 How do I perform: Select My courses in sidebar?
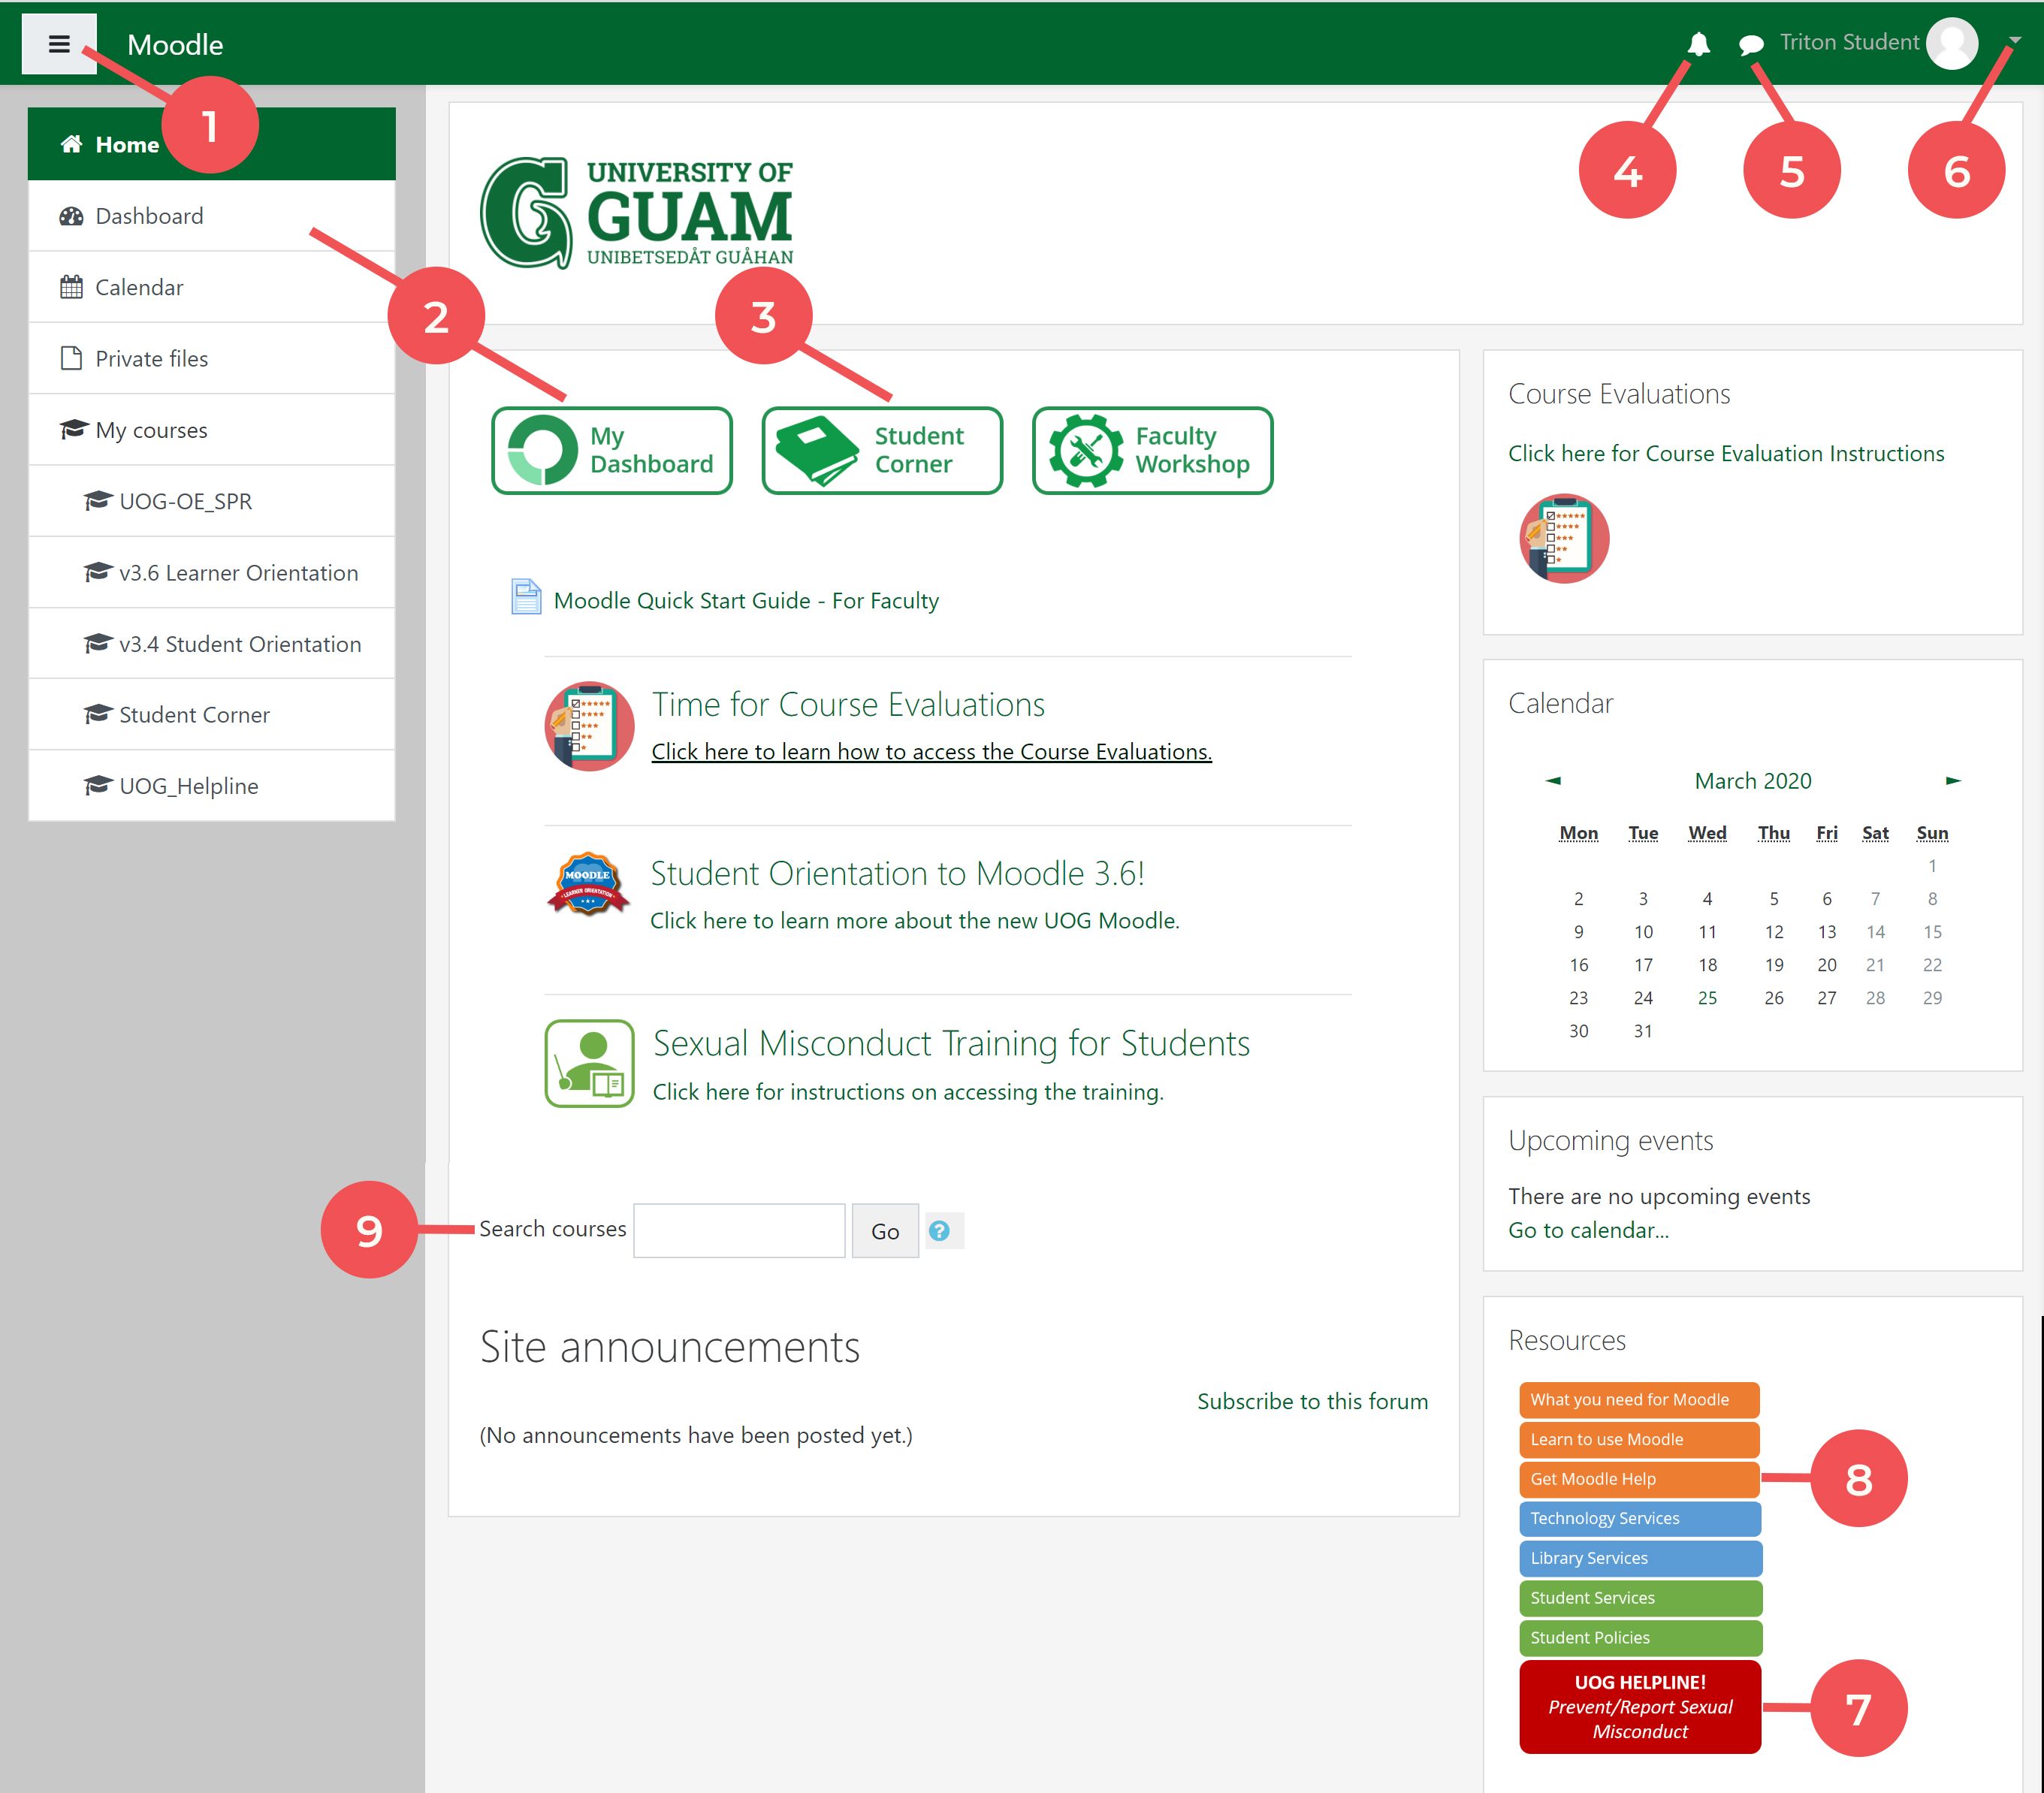point(211,430)
